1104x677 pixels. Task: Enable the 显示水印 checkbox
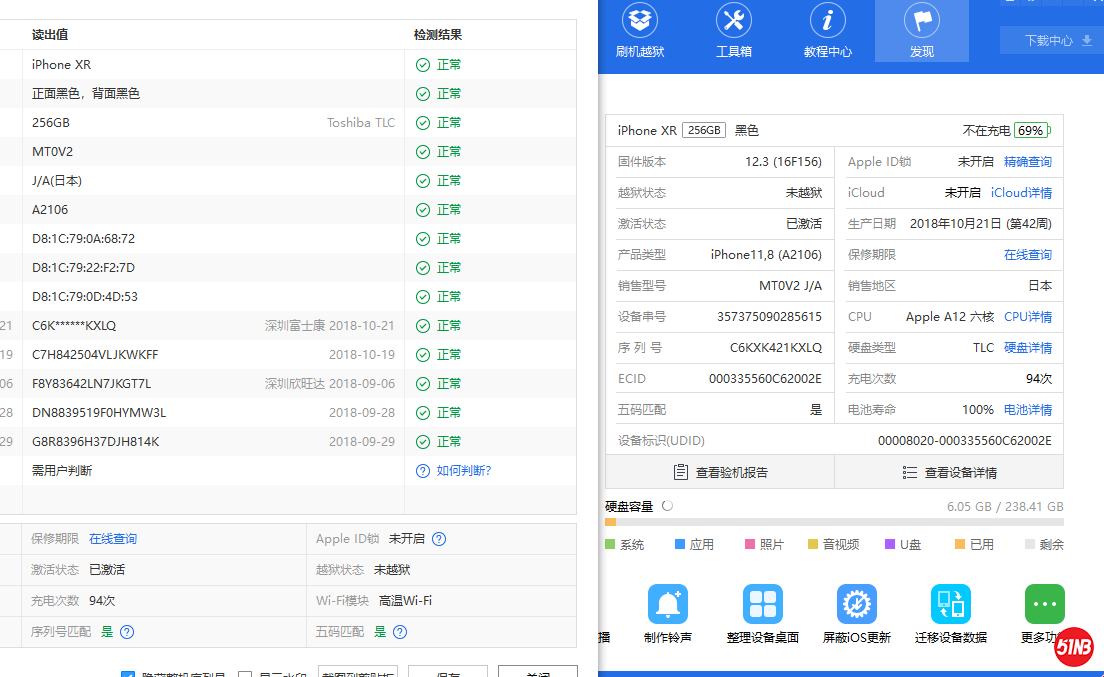click(x=245, y=674)
